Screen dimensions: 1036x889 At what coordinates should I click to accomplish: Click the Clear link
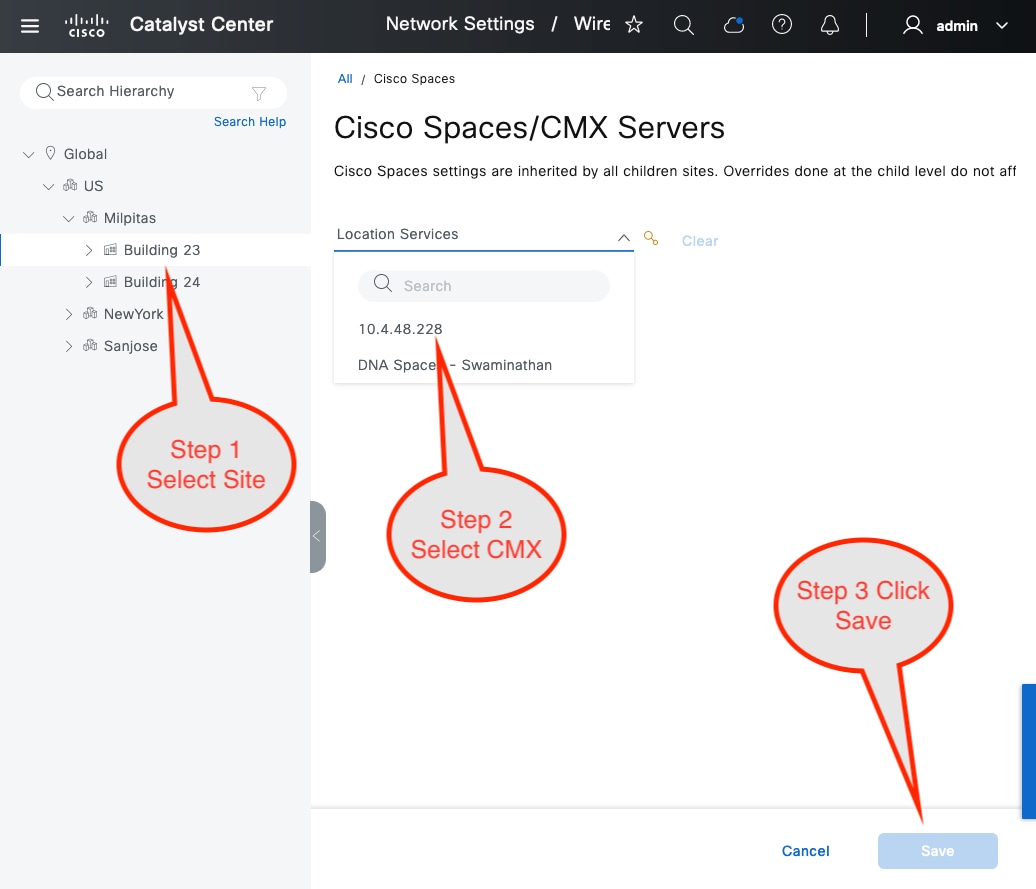coord(700,241)
